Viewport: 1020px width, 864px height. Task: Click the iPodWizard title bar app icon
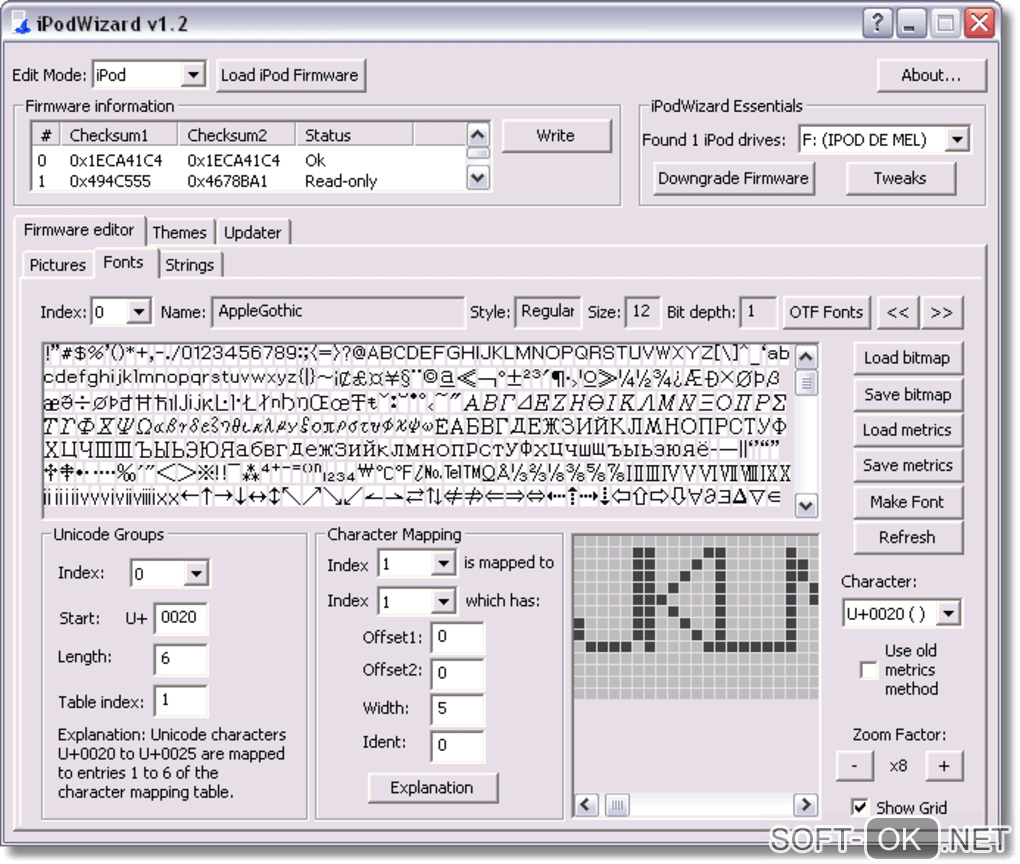pos(21,24)
